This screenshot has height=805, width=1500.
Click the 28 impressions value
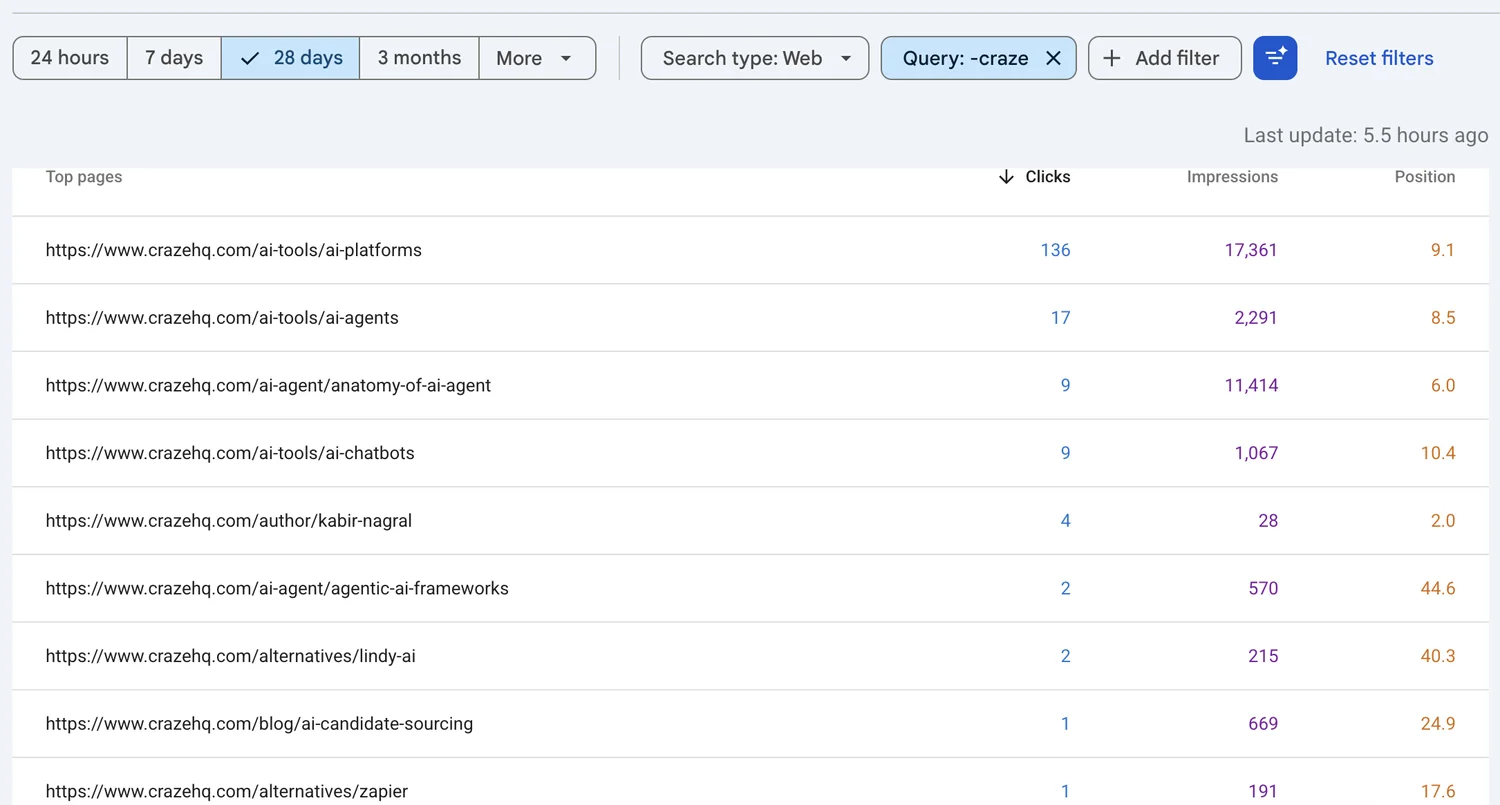1268,521
